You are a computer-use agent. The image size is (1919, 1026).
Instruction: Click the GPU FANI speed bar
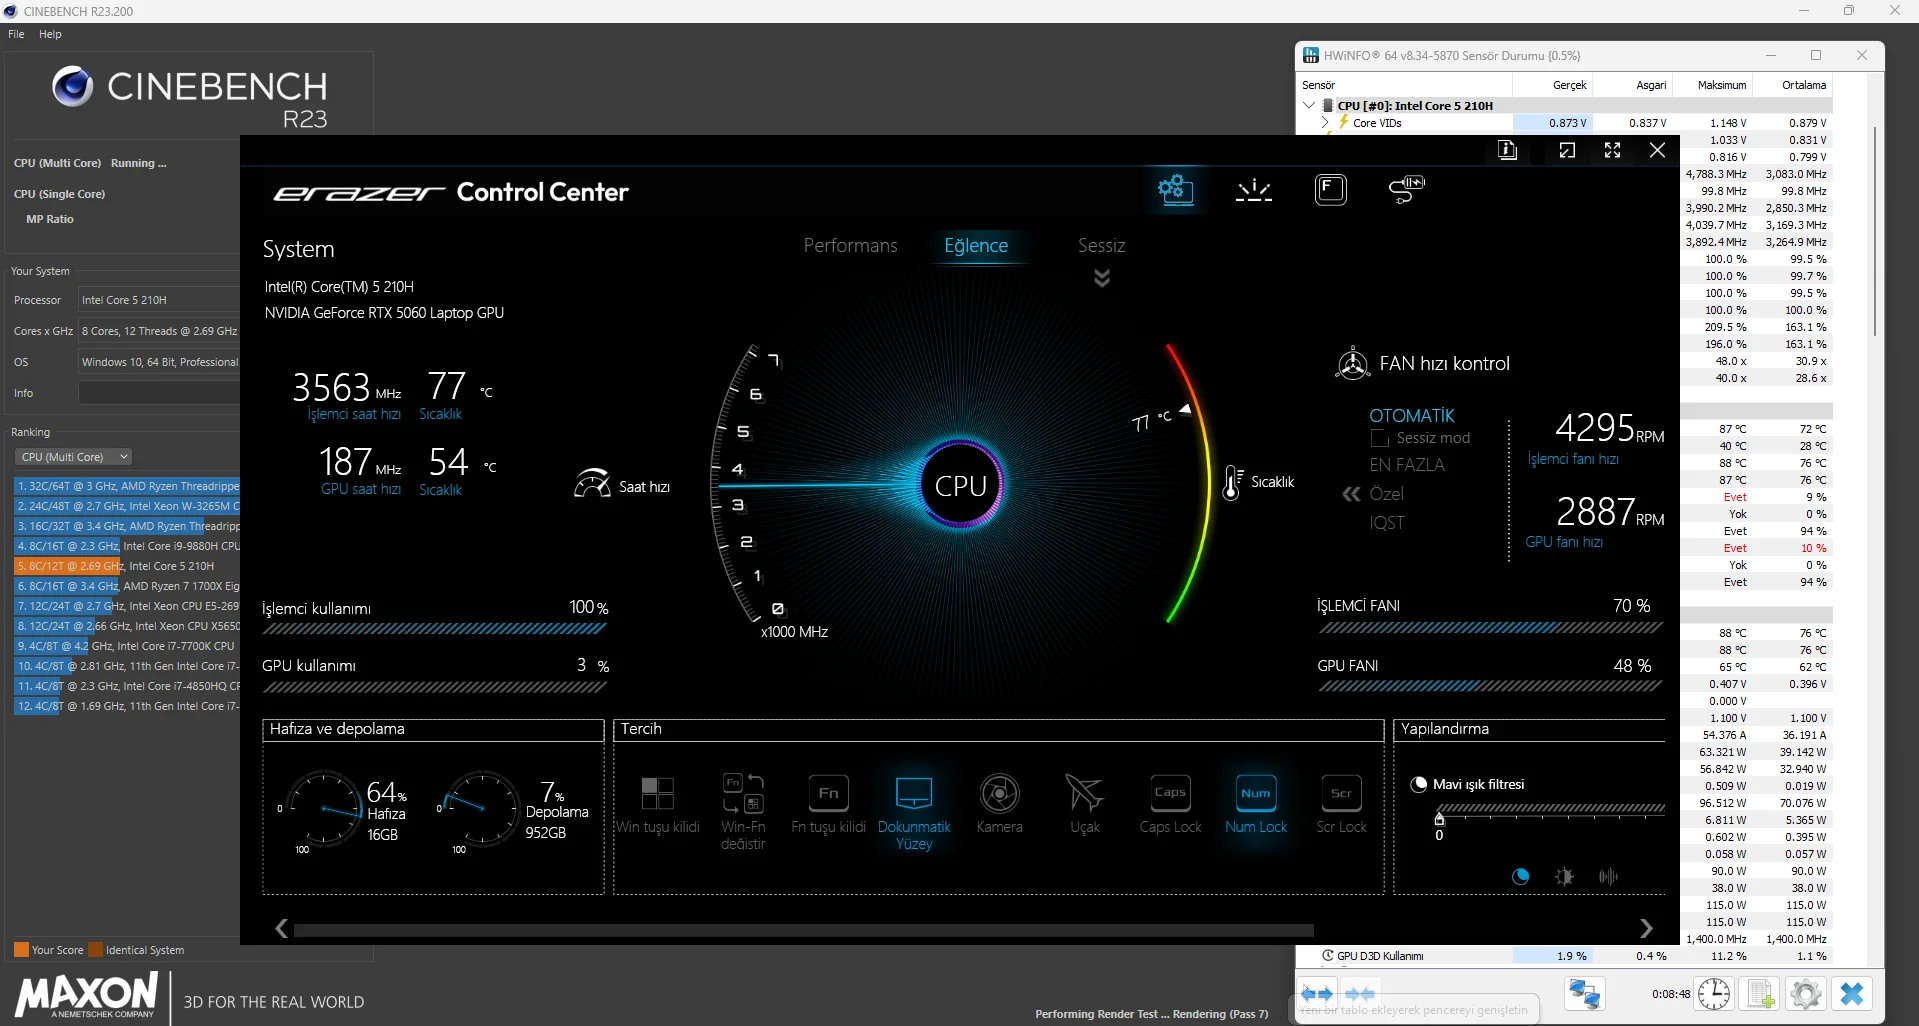click(1490, 686)
